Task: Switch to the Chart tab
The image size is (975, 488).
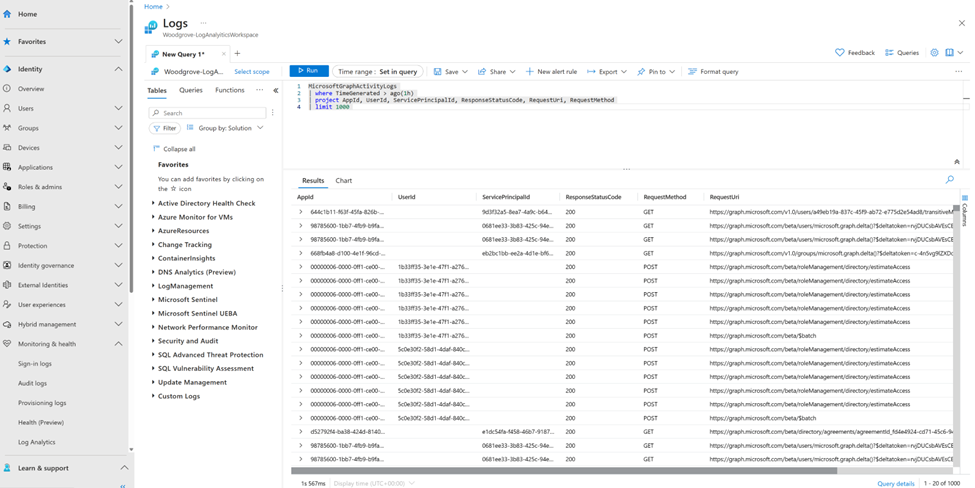Action: click(343, 181)
